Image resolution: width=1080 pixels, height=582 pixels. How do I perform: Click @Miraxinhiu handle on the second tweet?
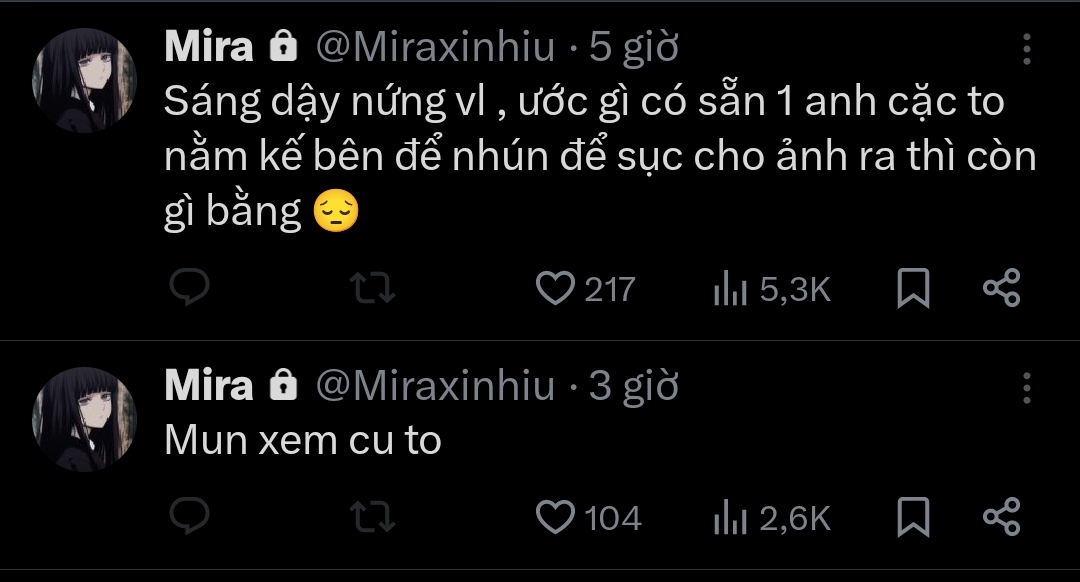pyautogui.click(x=435, y=385)
